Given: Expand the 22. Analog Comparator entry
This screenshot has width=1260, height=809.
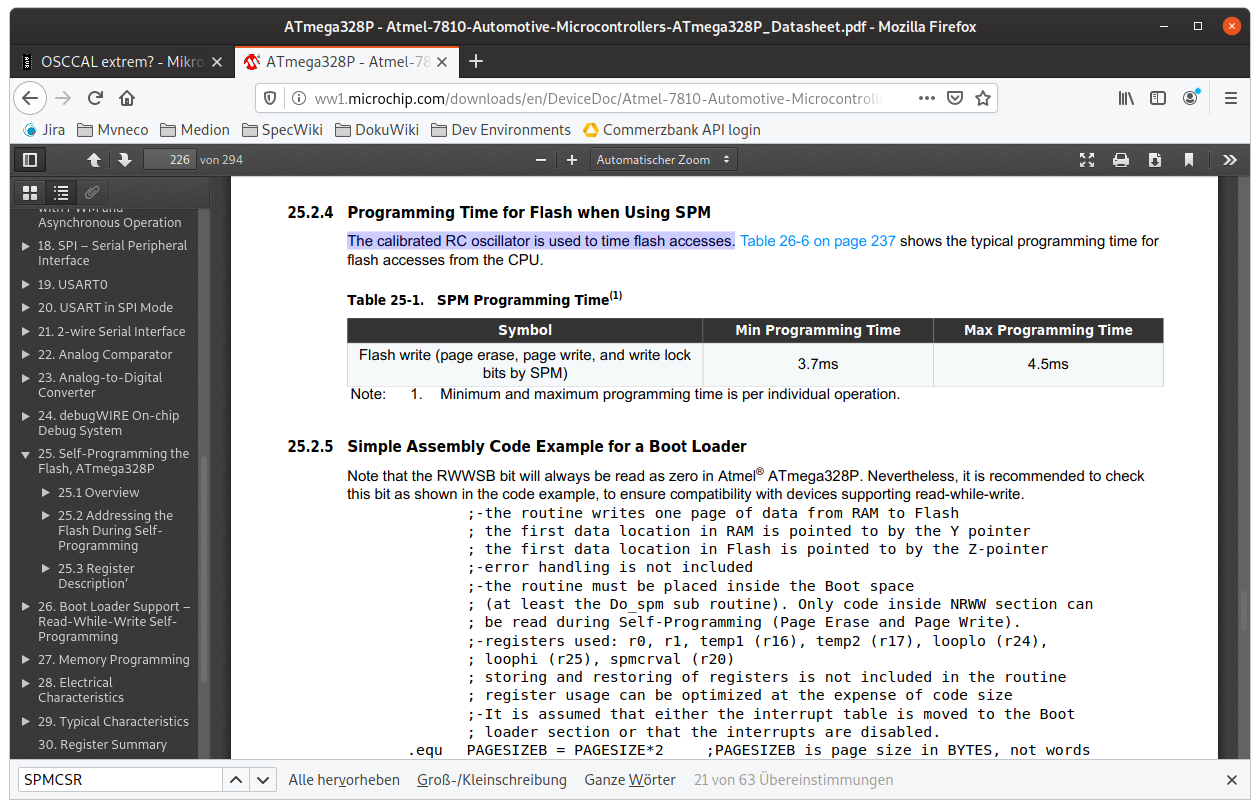Looking at the screenshot, I should [26, 355].
